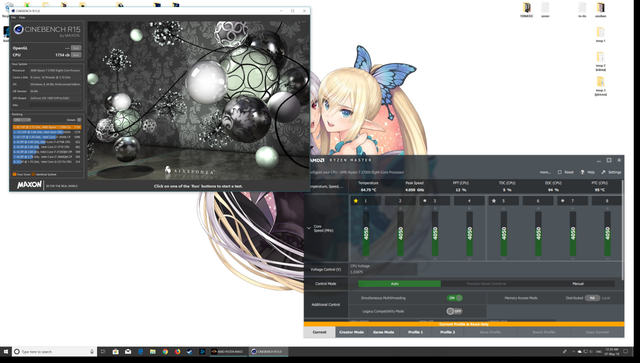The height and width of the screenshot is (363, 640).
Task: Toggle Legacy Compatibility Mode switch
Action: coord(454,311)
